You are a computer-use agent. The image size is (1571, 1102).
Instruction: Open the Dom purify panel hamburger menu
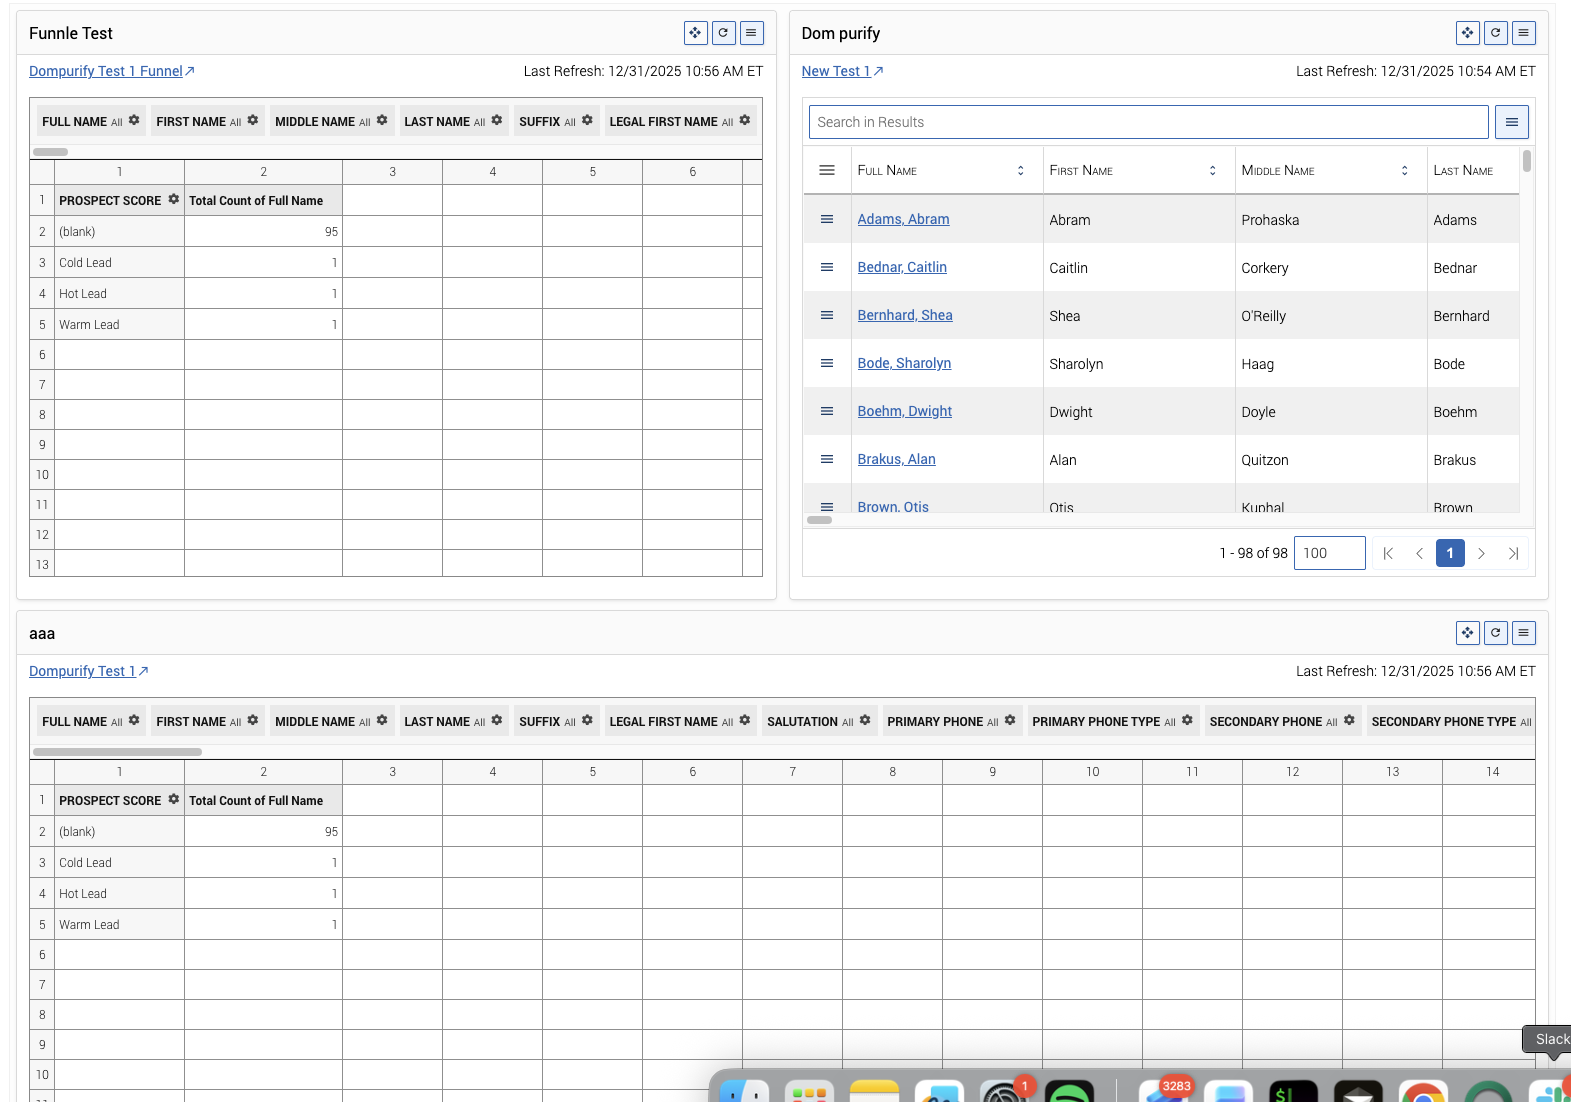click(1523, 33)
